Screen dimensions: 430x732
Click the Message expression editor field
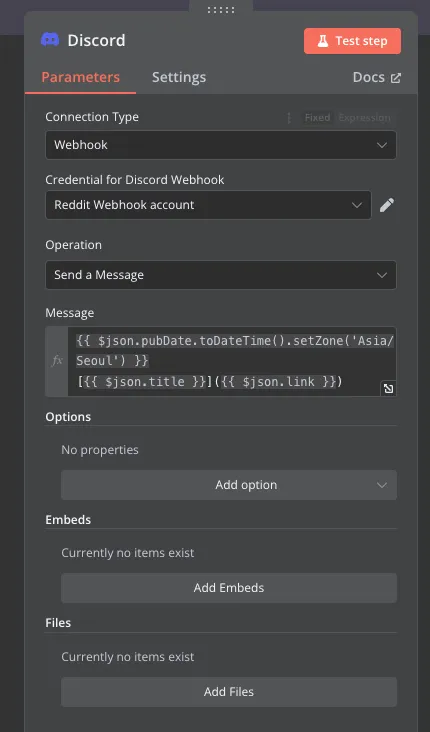click(x=232, y=361)
